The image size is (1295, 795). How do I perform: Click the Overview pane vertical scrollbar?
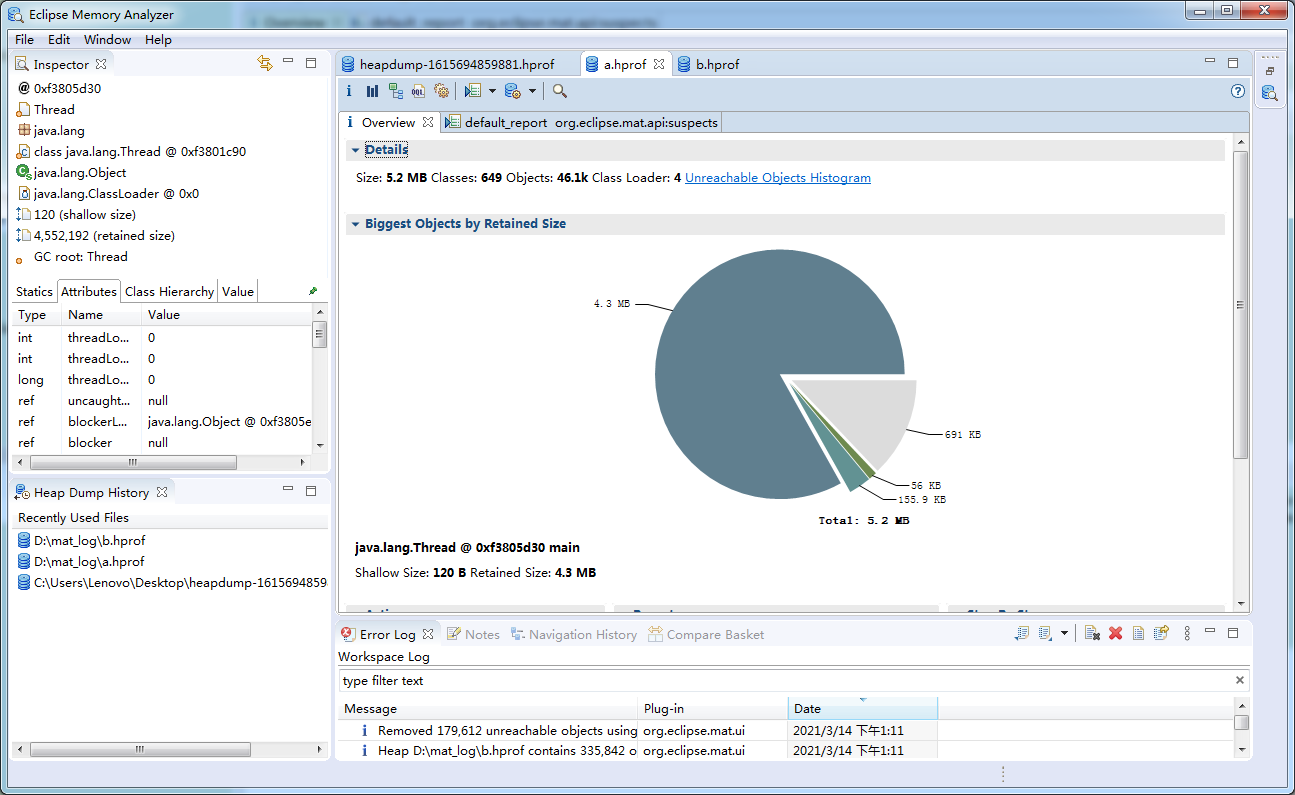click(x=1241, y=305)
